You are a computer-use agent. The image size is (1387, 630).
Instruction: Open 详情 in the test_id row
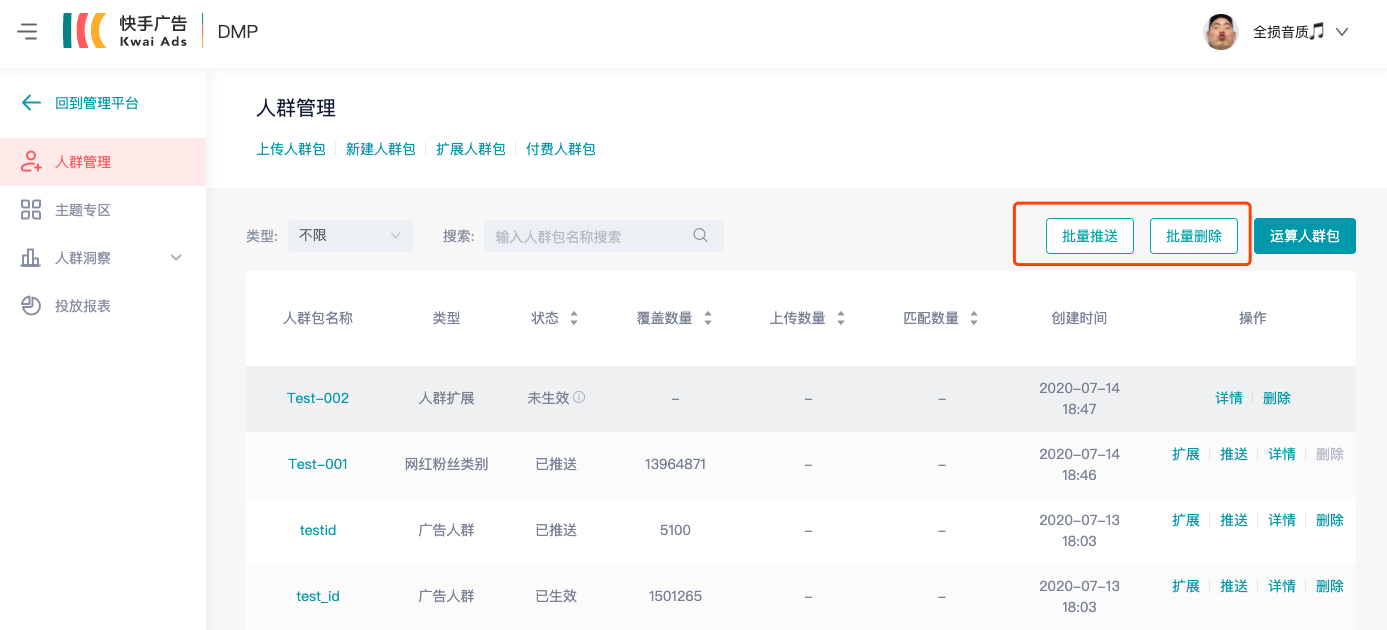tap(1282, 586)
